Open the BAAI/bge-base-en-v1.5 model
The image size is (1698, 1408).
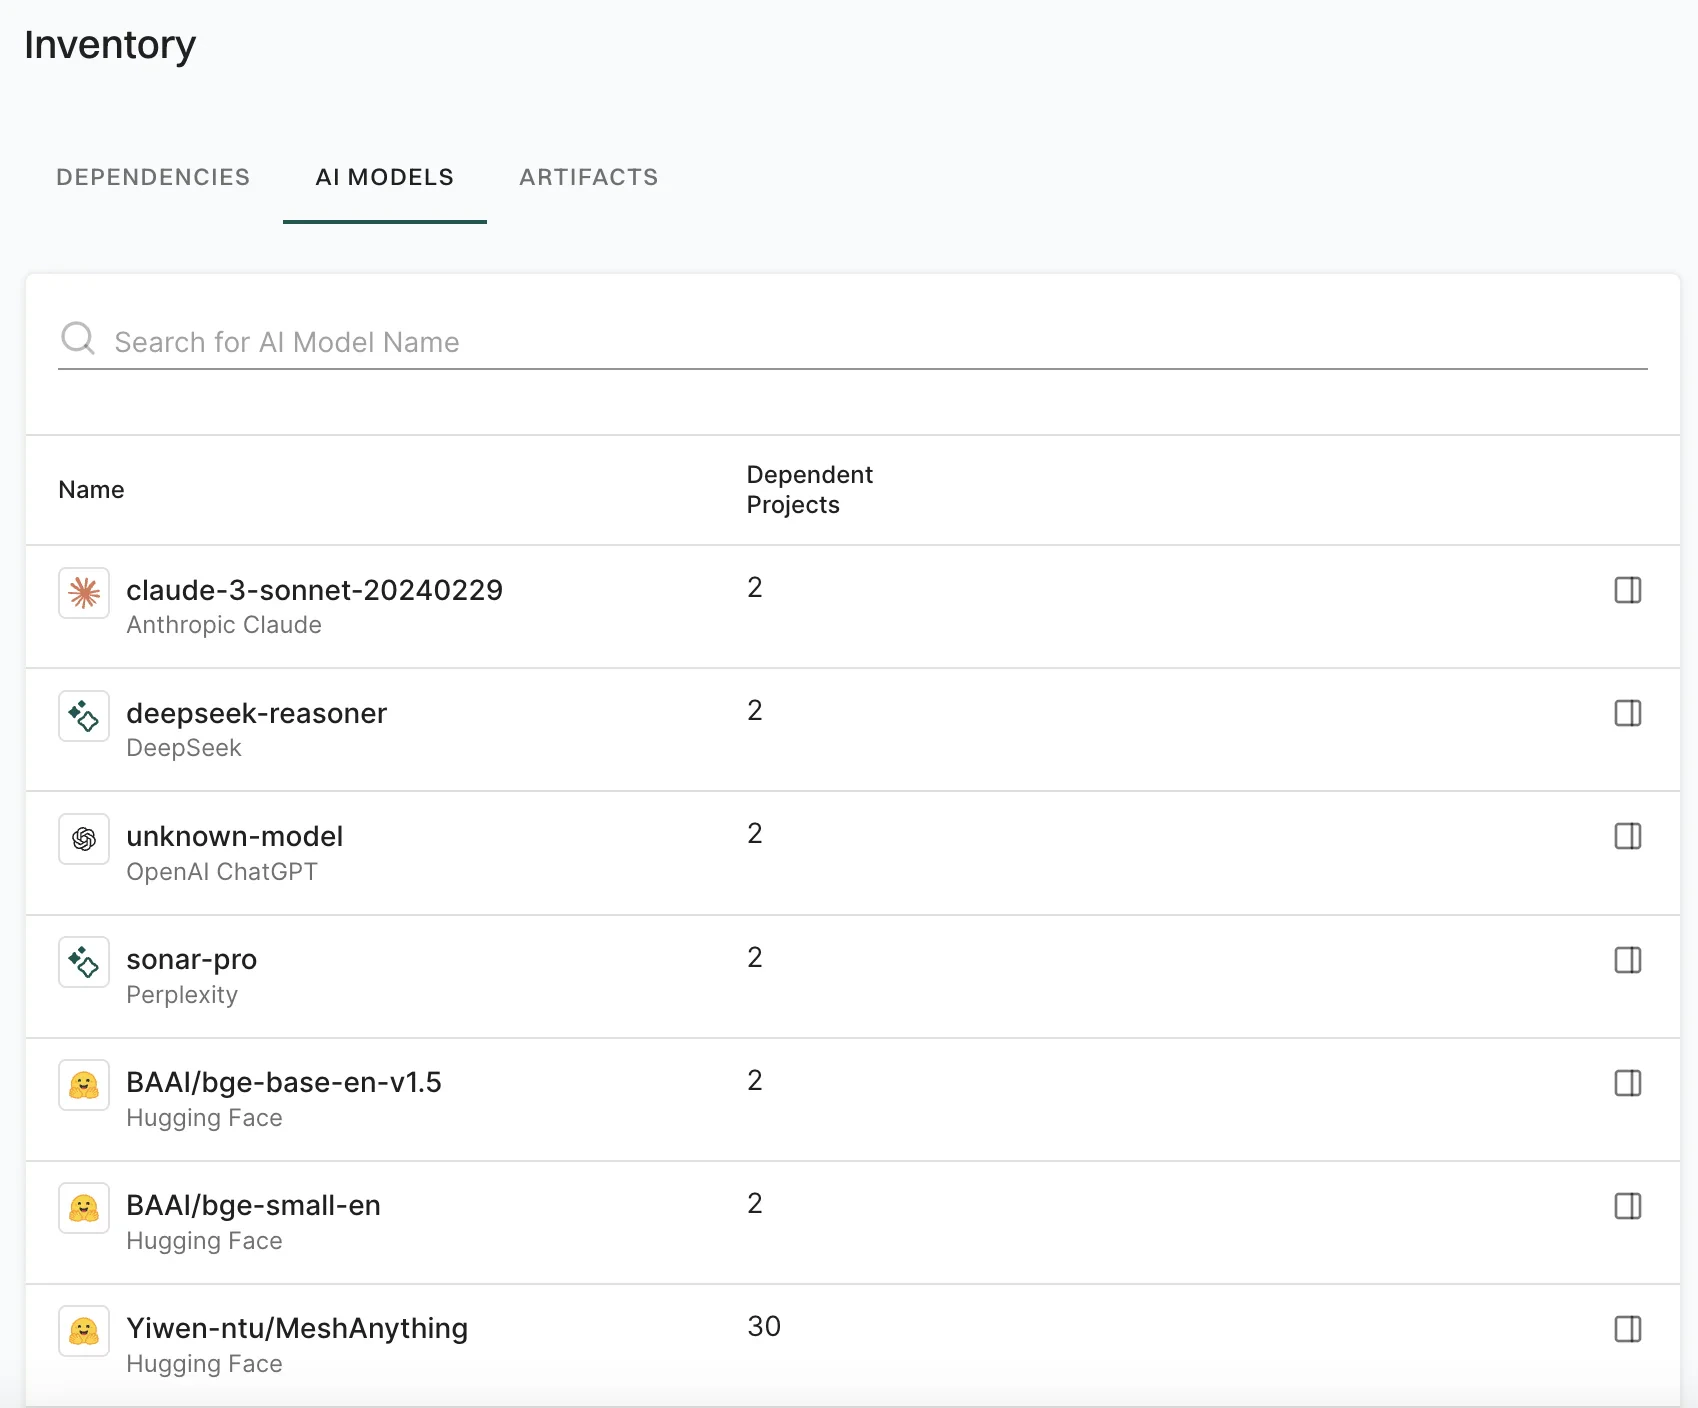284,1083
